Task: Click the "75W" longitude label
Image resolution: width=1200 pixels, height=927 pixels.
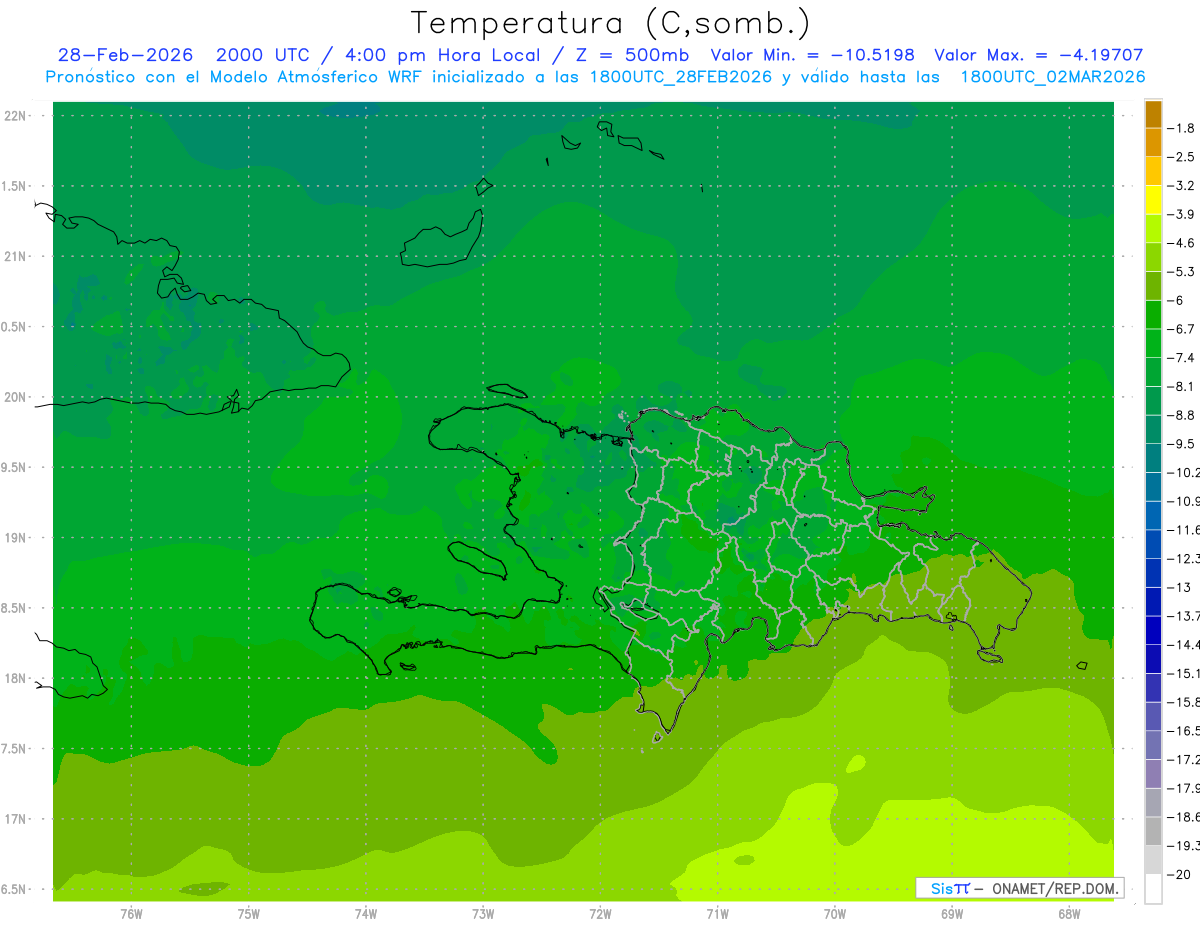Action: 249,914
